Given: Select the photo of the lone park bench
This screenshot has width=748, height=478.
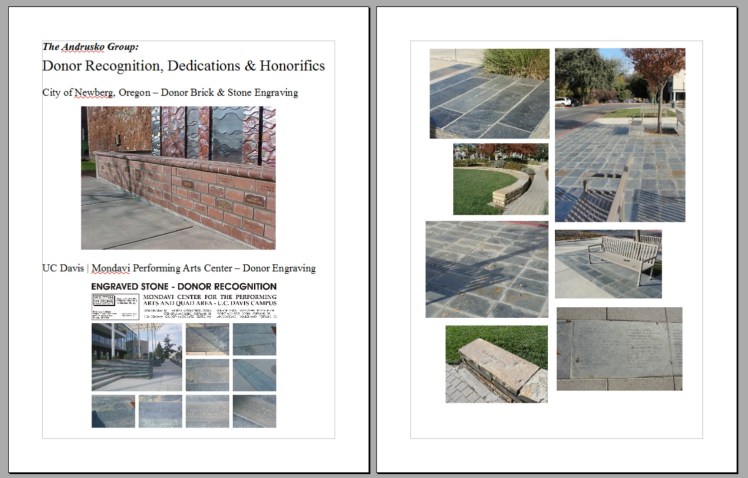Looking at the screenshot, I should [x=608, y=263].
